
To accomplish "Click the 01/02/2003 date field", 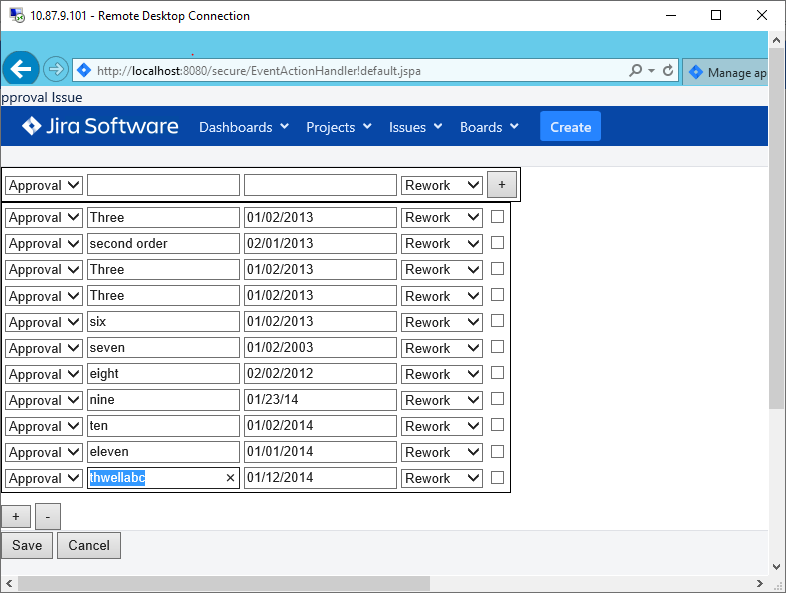I will click(320, 347).
